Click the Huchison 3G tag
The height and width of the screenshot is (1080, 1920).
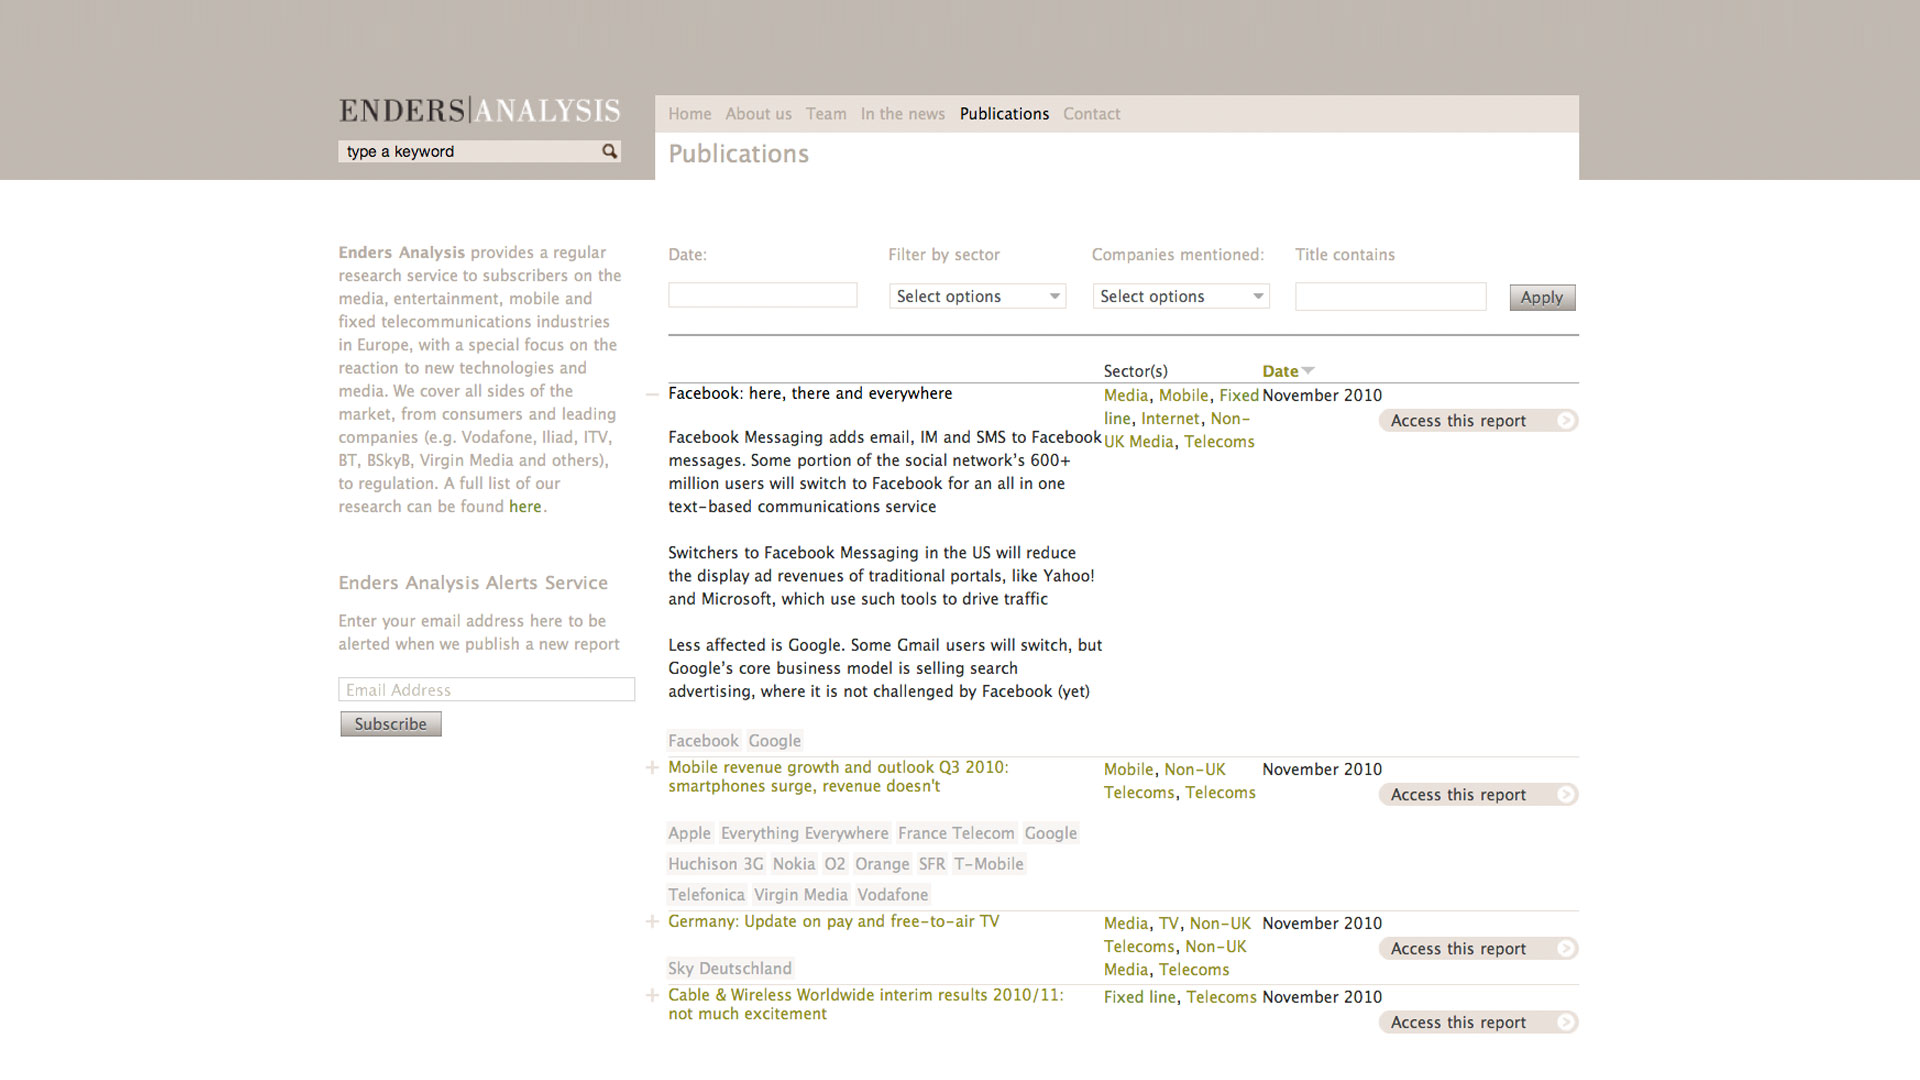[715, 865]
